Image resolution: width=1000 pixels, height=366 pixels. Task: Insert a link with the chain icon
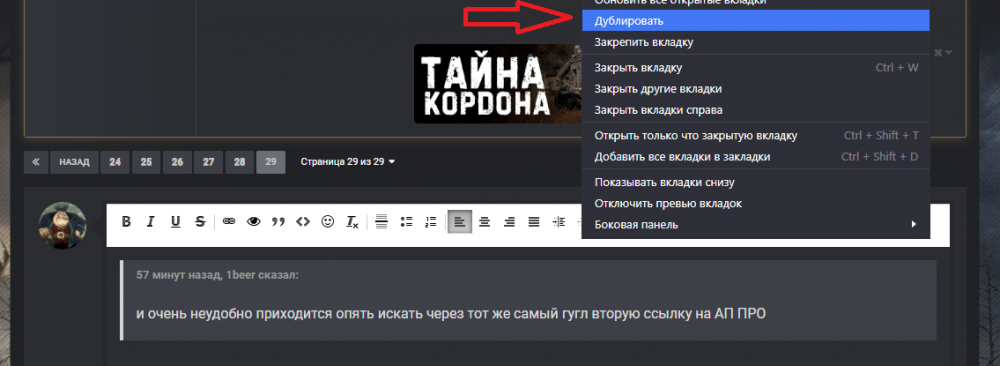pos(229,222)
